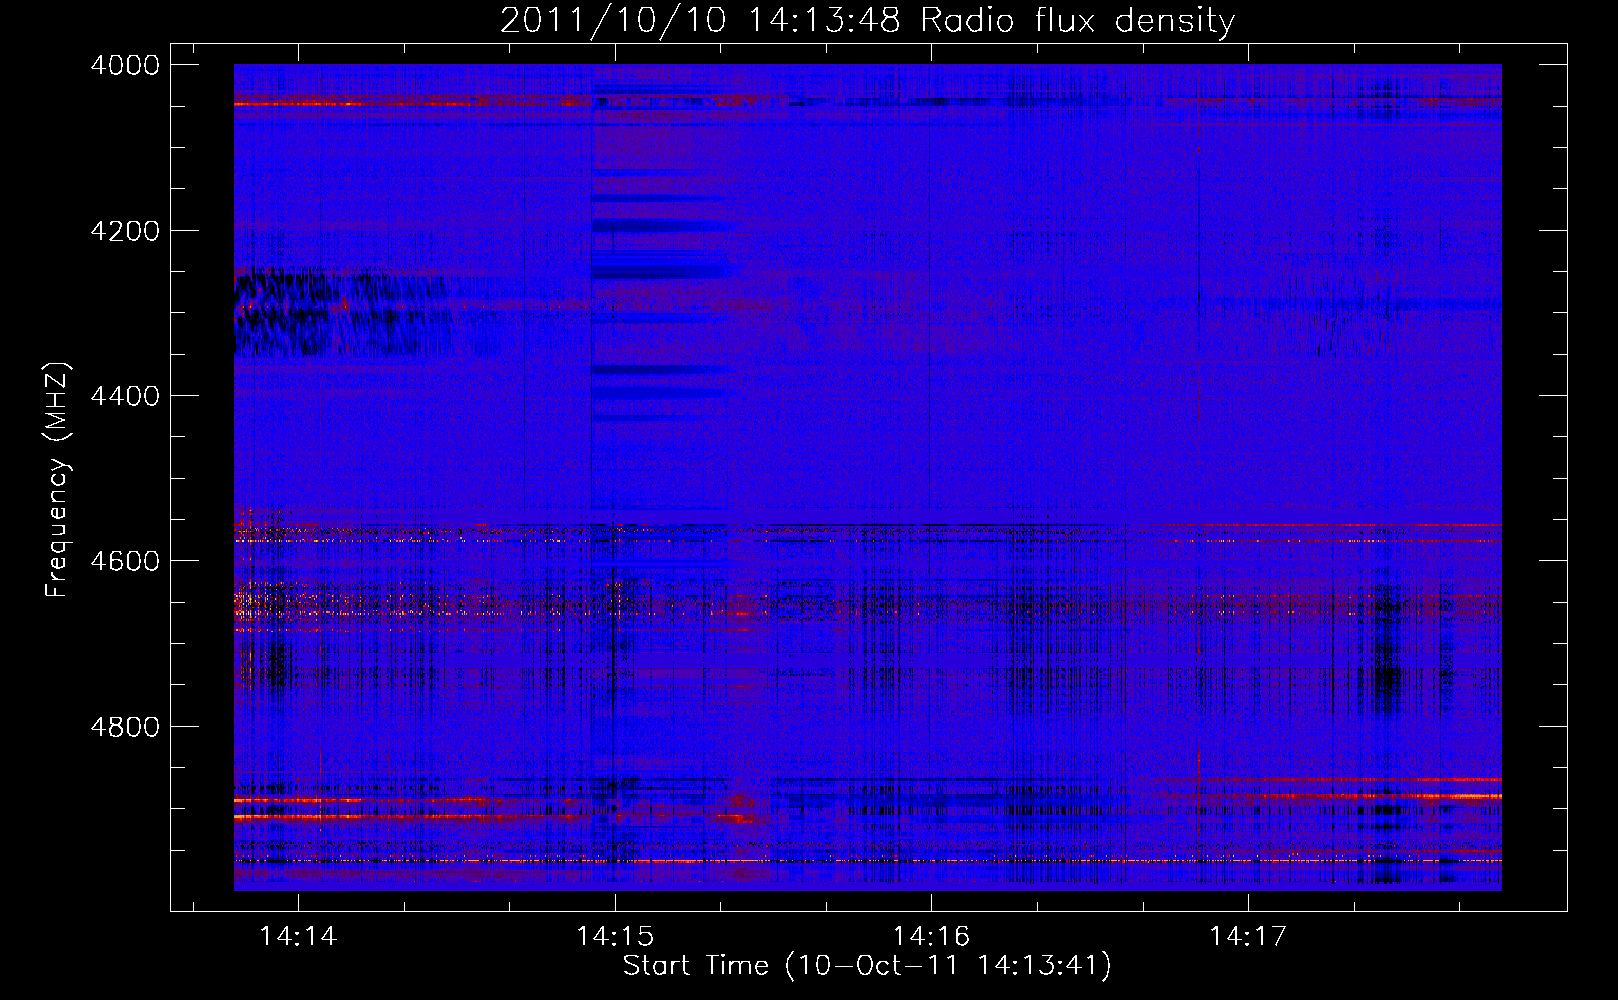This screenshot has height=1000, width=1618.
Task: Click the red emission line near 4900 MHz at right
Action: pos(1330,787)
